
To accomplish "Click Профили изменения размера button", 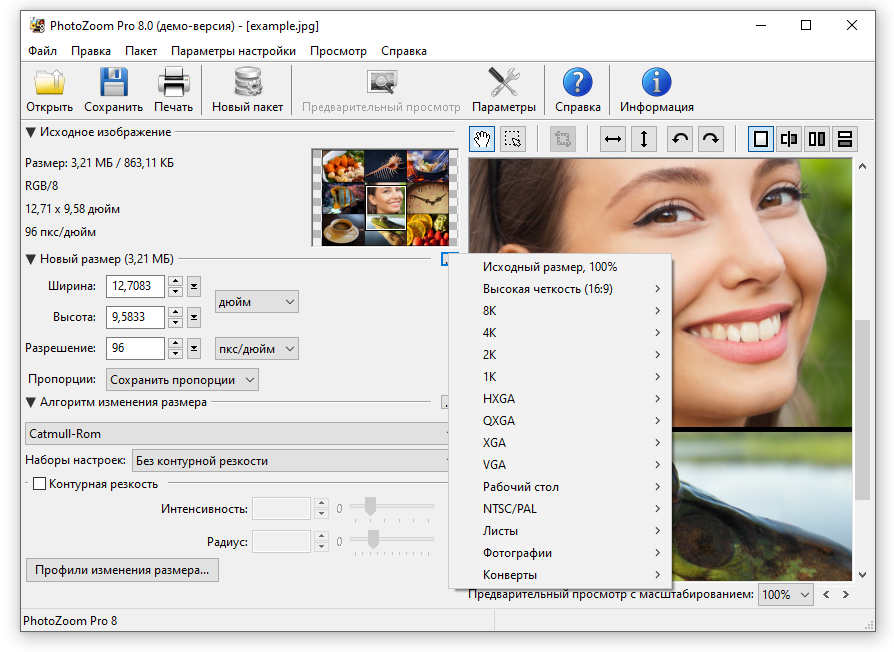I will point(122,570).
